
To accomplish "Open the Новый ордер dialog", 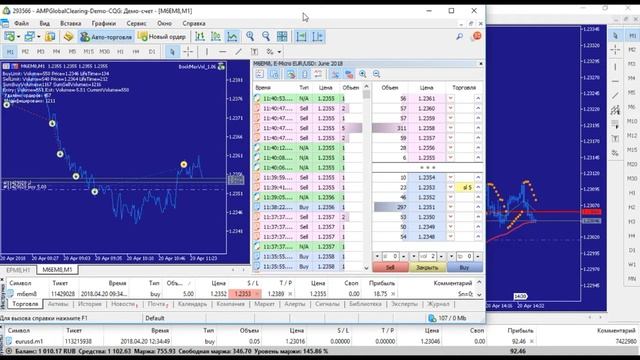I will pos(162,37).
